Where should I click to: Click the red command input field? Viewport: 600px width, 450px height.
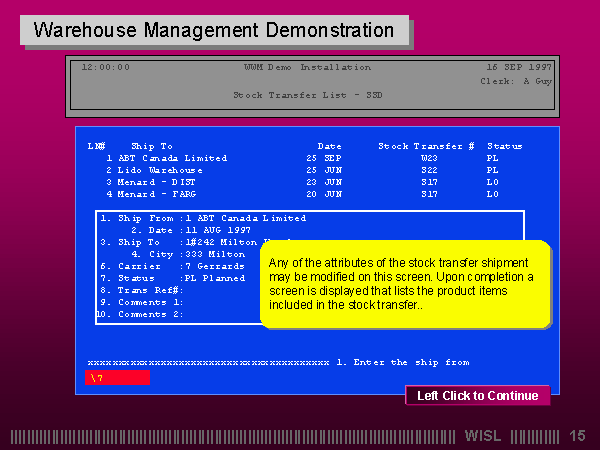click(117, 377)
